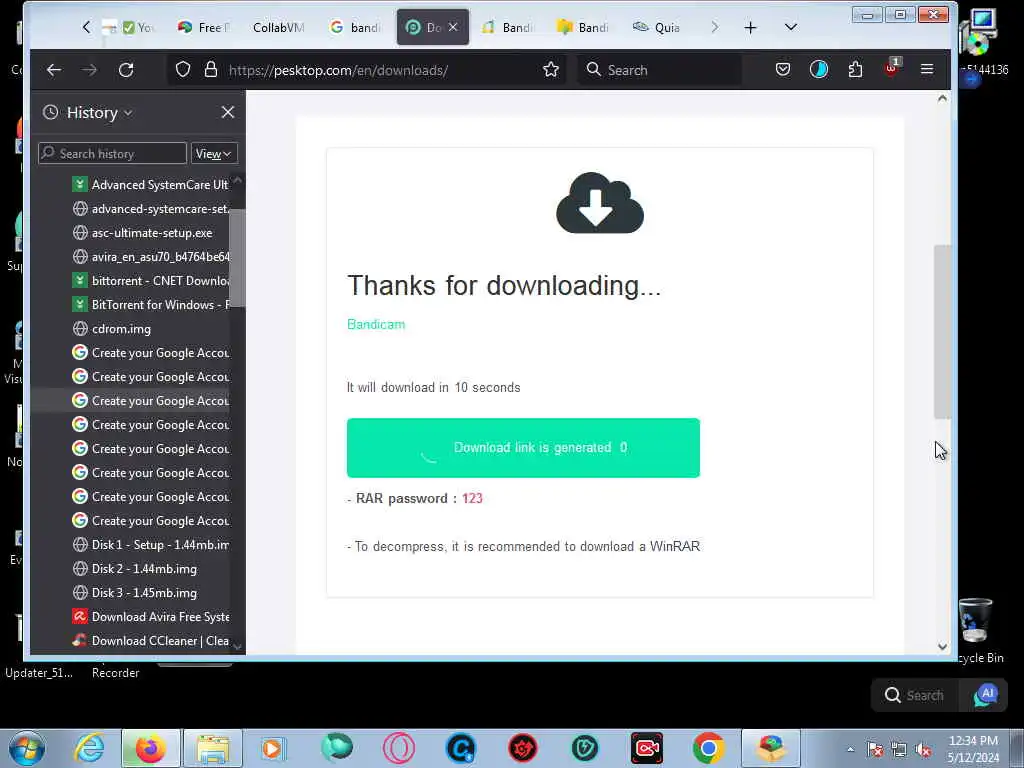Click the URL address bar
Screen dimensions: 1024x768
pos(366,70)
